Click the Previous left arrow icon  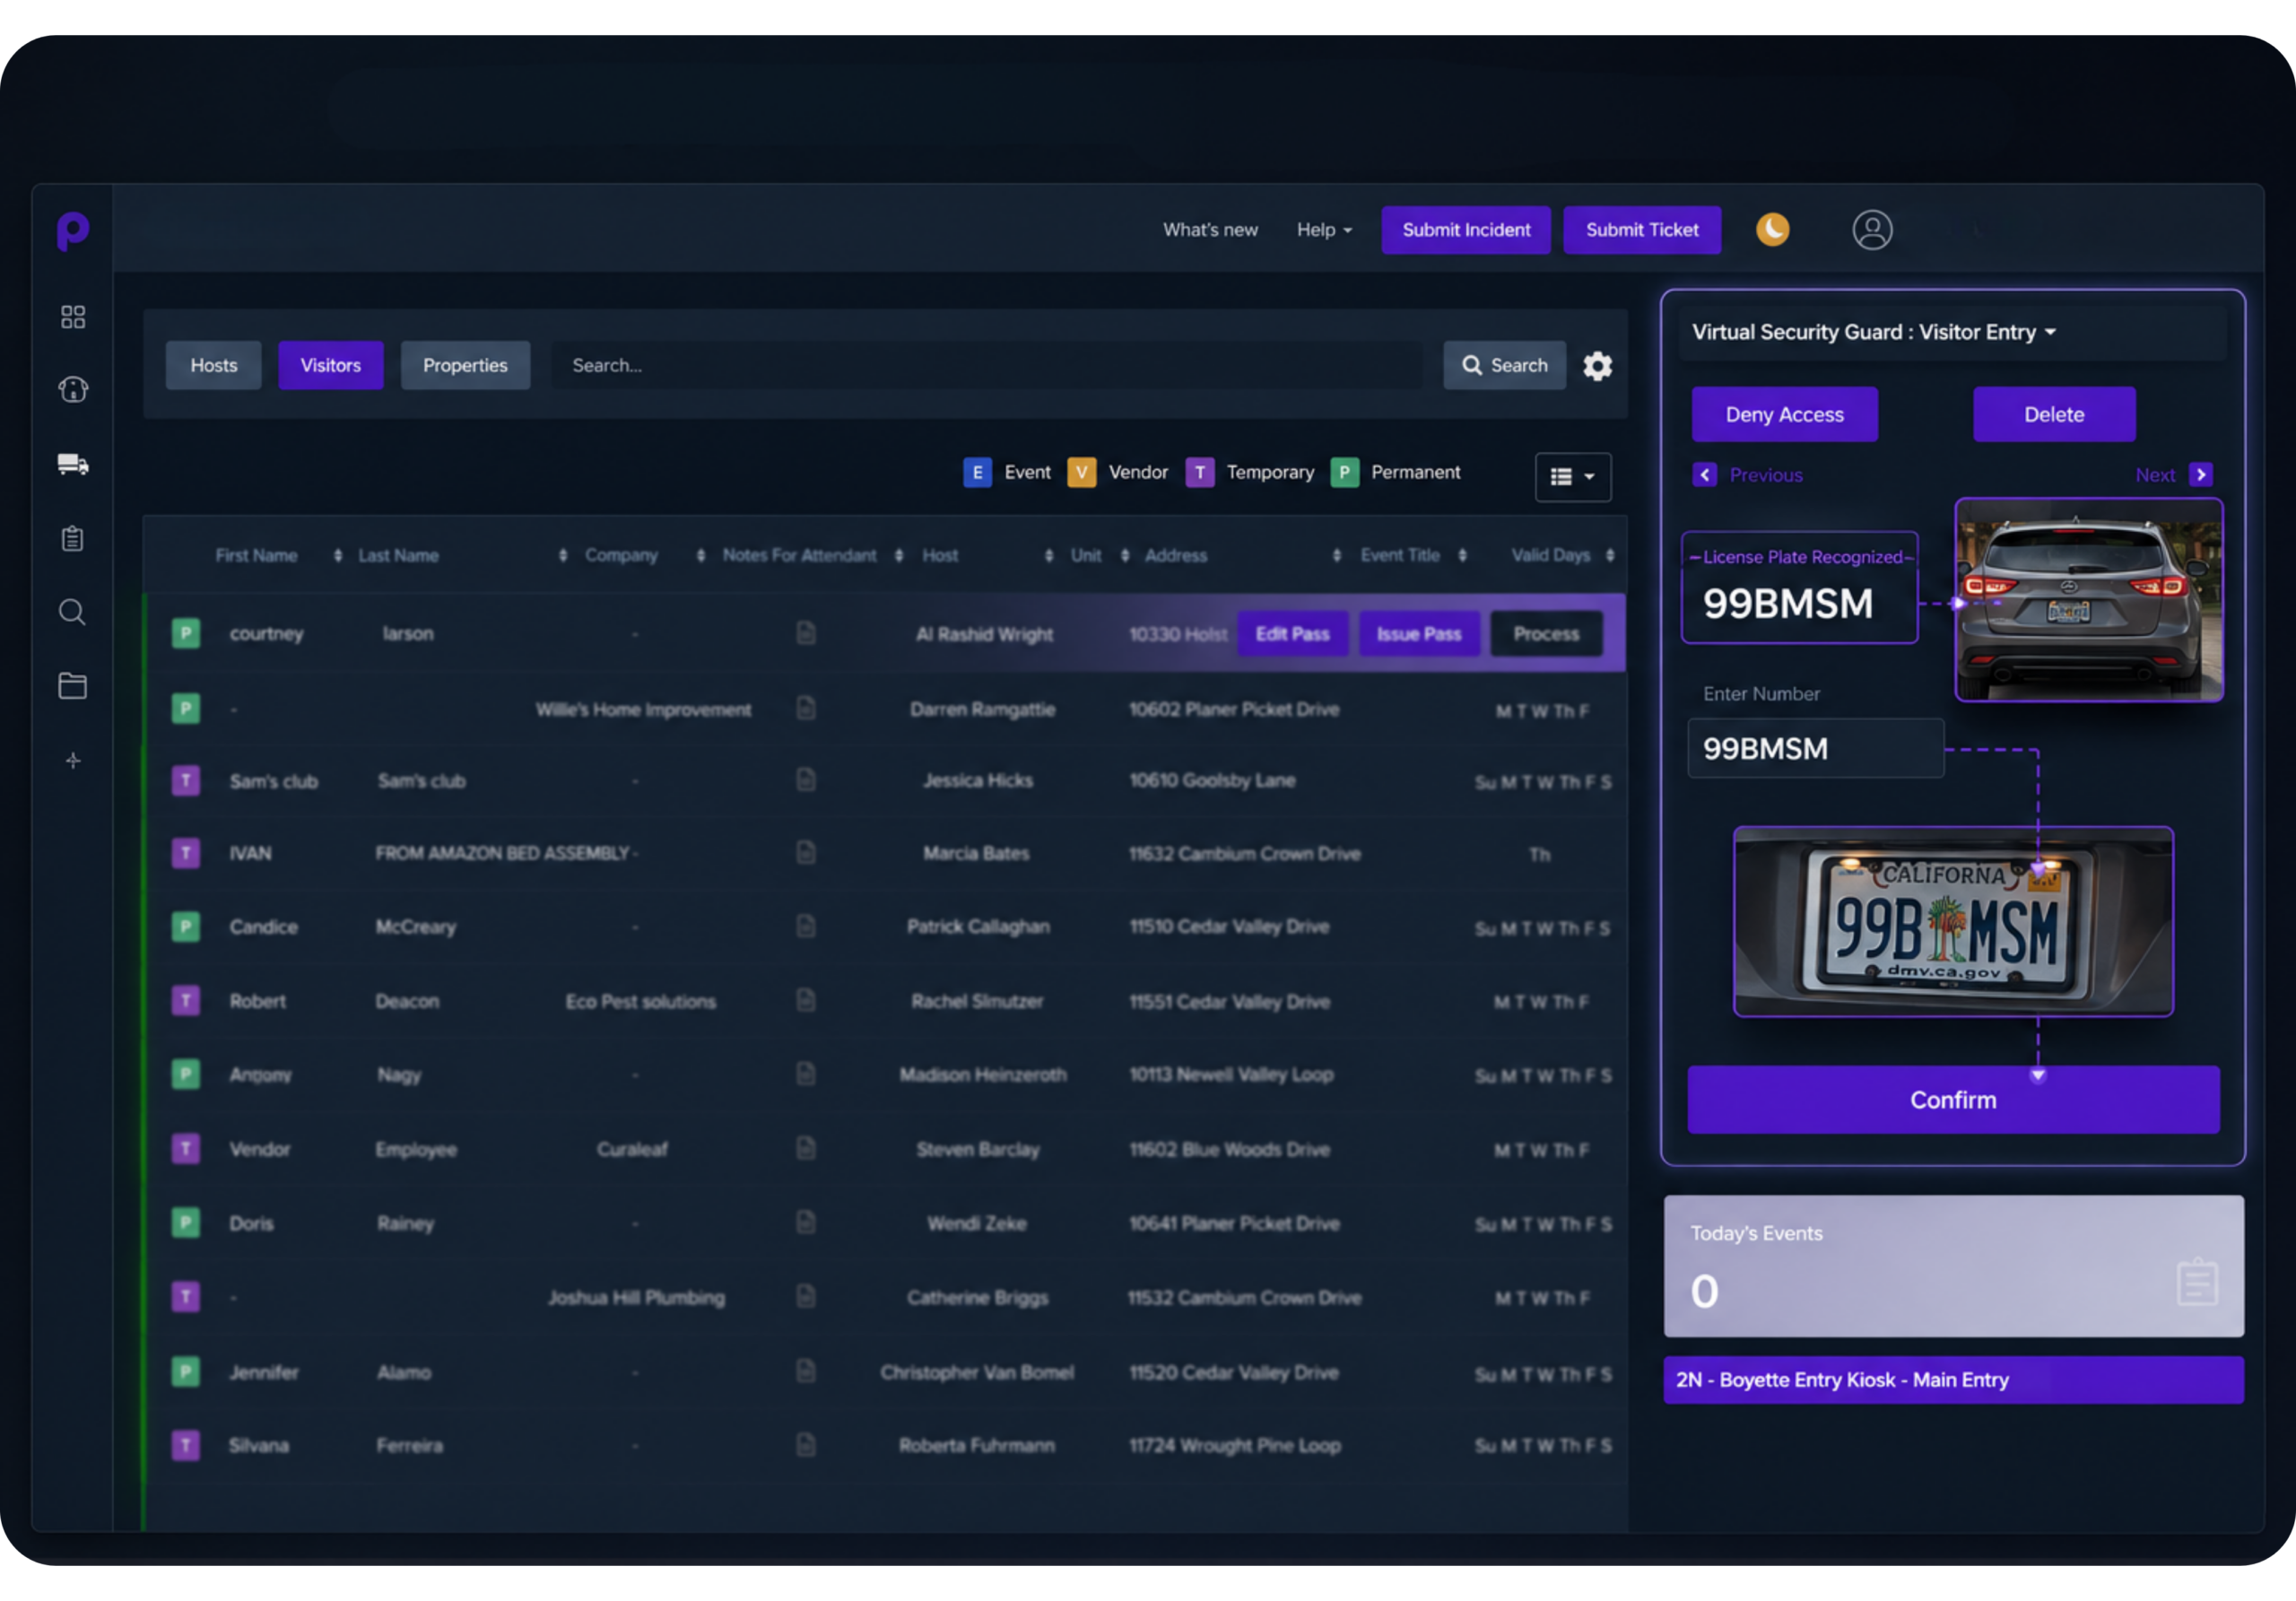pos(1705,475)
